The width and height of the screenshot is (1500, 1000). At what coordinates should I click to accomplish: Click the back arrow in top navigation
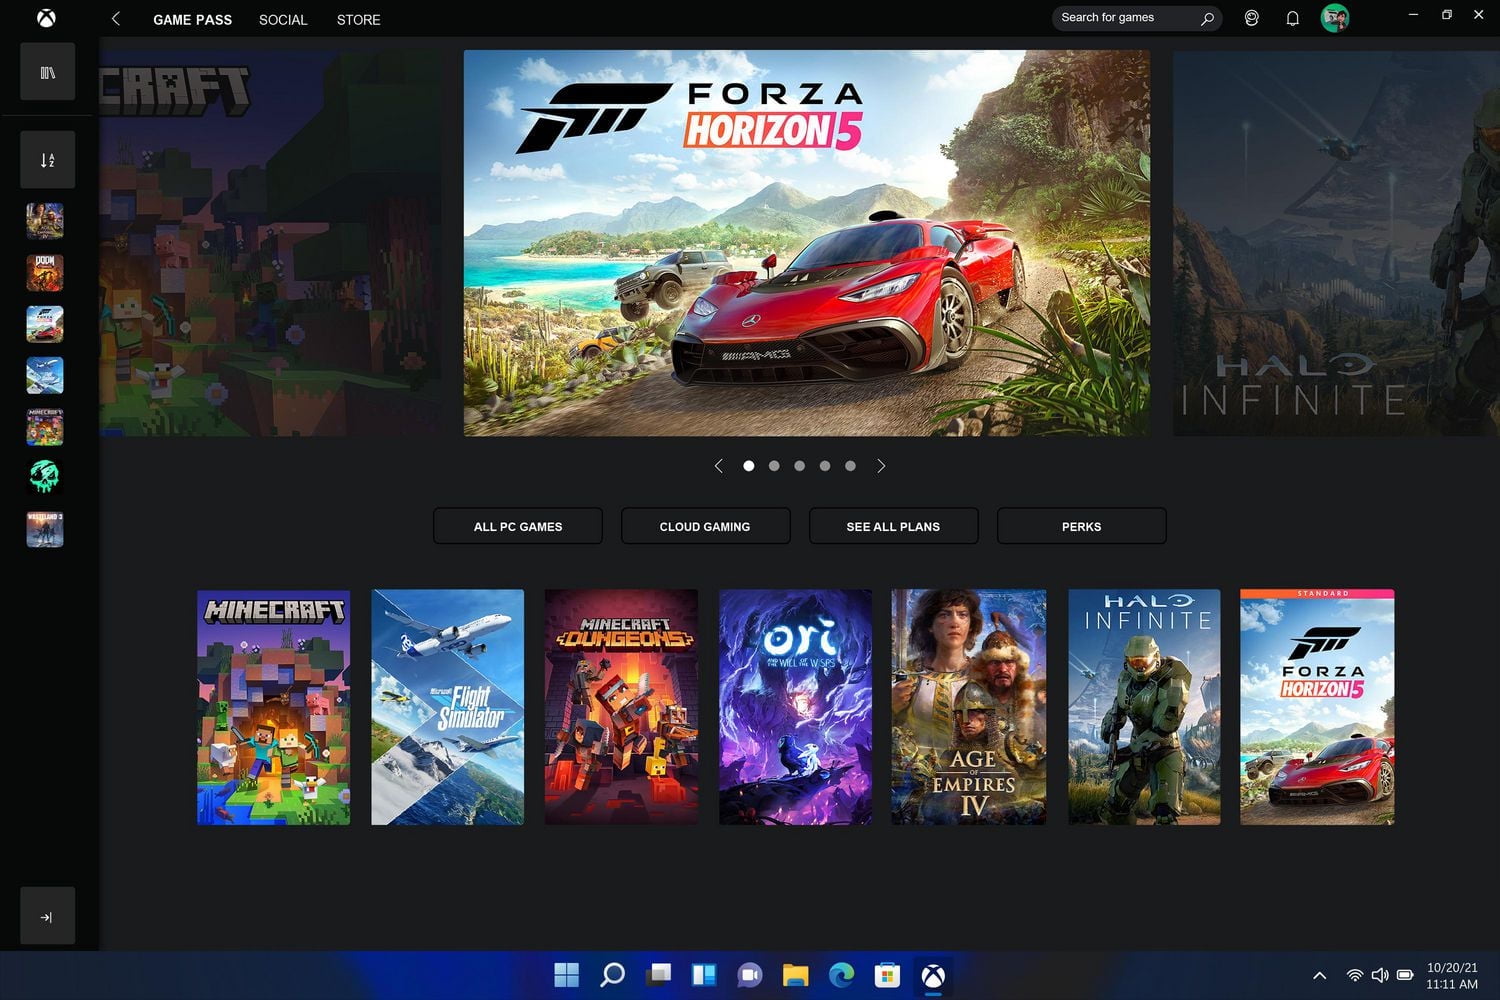click(x=116, y=19)
